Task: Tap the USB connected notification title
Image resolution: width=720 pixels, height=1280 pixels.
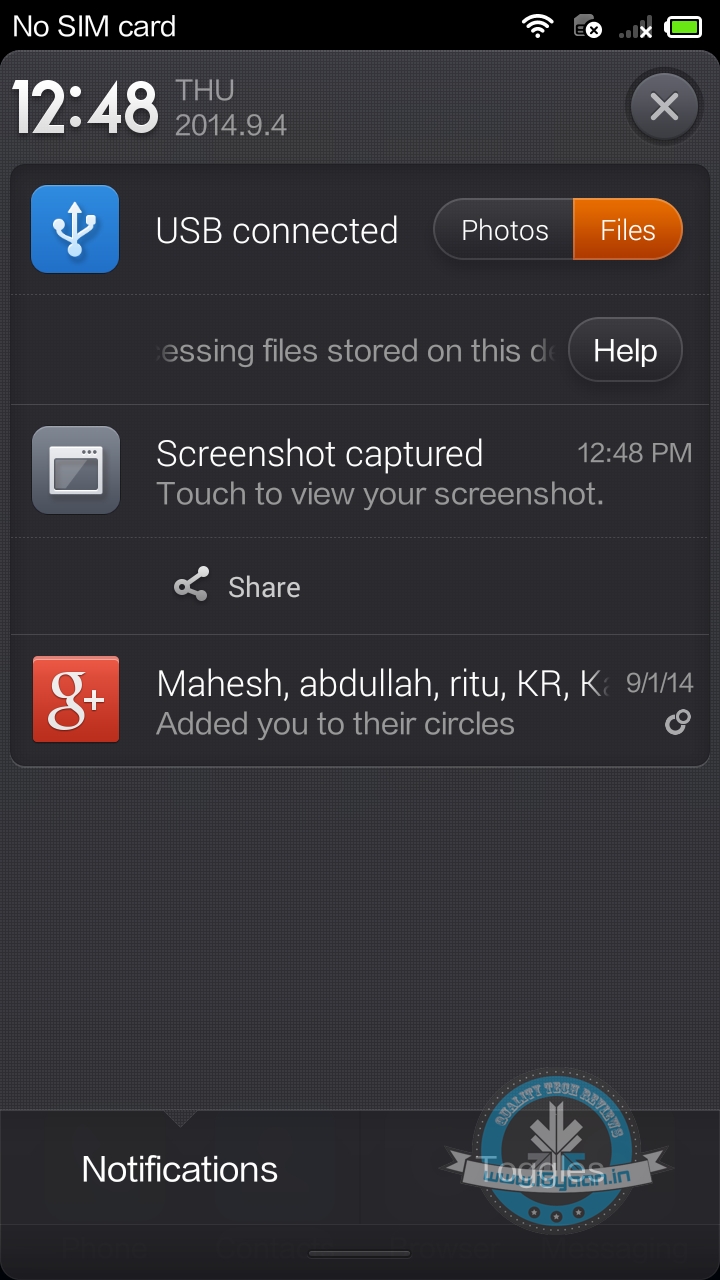Action: pos(277,231)
